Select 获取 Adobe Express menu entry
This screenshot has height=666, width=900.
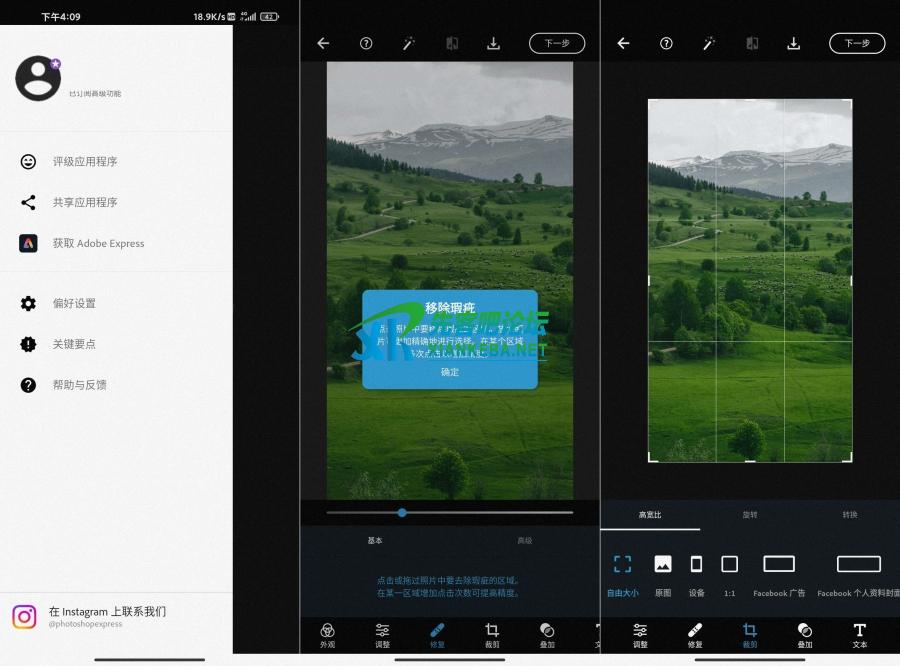pyautogui.click(x=97, y=243)
